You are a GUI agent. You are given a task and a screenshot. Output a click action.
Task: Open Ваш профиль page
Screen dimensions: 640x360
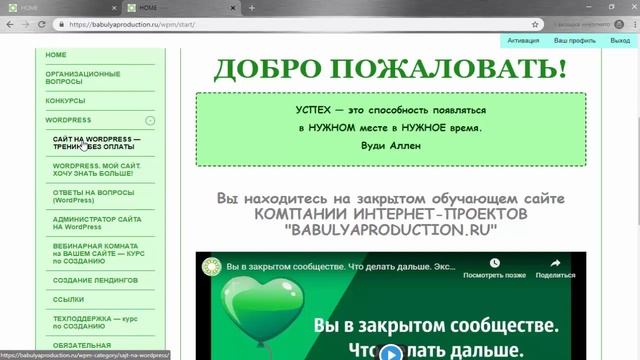pos(575,40)
